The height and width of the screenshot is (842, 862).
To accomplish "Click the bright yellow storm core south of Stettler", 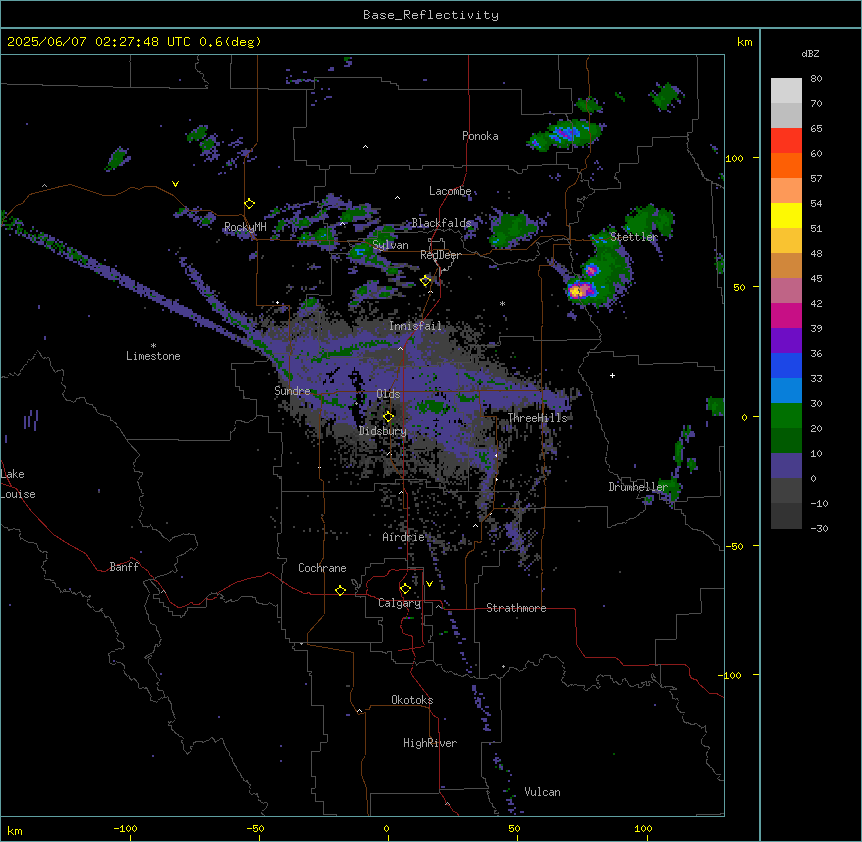I will (x=576, y=291).
